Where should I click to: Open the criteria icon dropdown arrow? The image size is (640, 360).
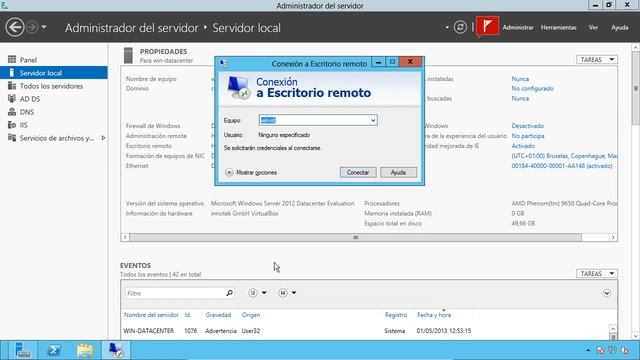coord(264,293)
